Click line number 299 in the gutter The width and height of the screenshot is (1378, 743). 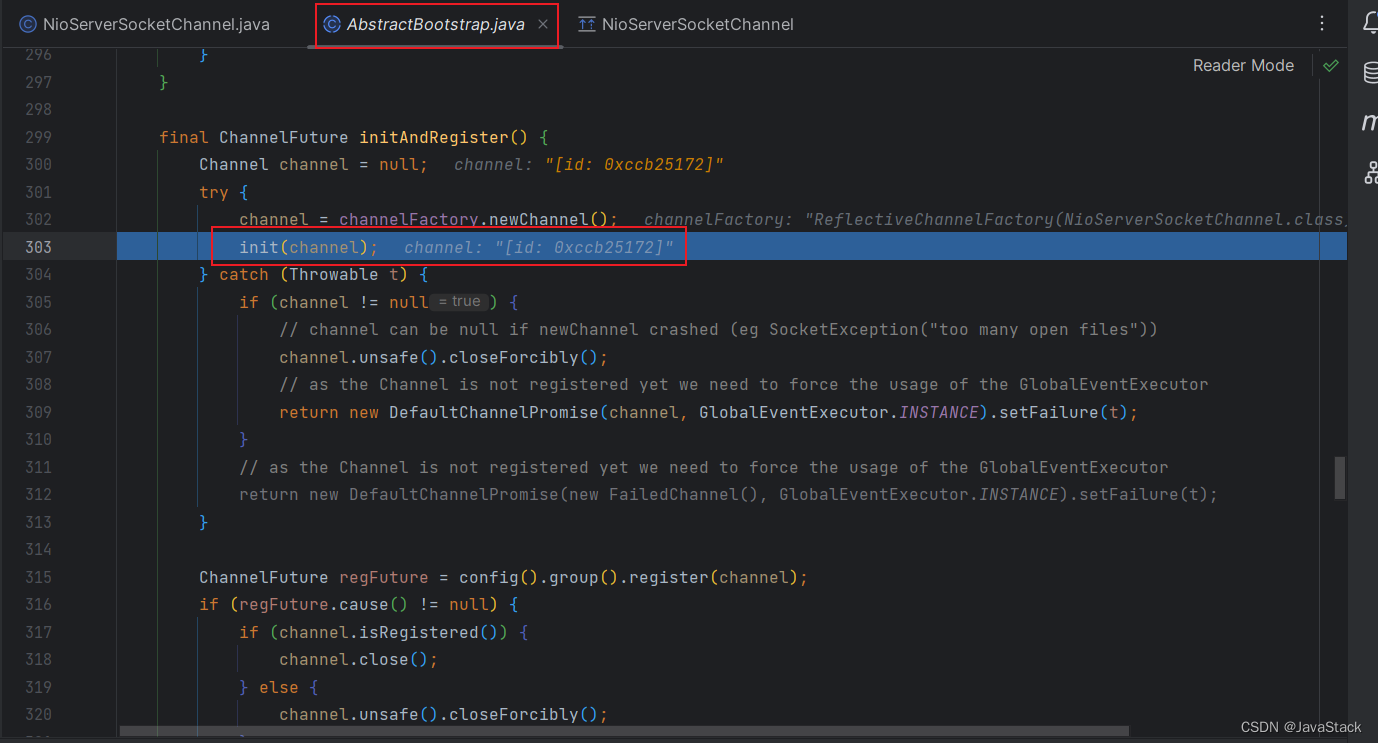tap(38, 137)
